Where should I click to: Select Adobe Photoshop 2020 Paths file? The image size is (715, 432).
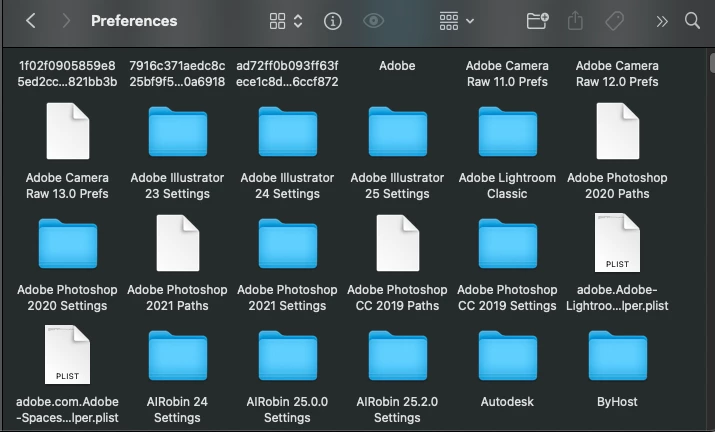pos(617,131)
